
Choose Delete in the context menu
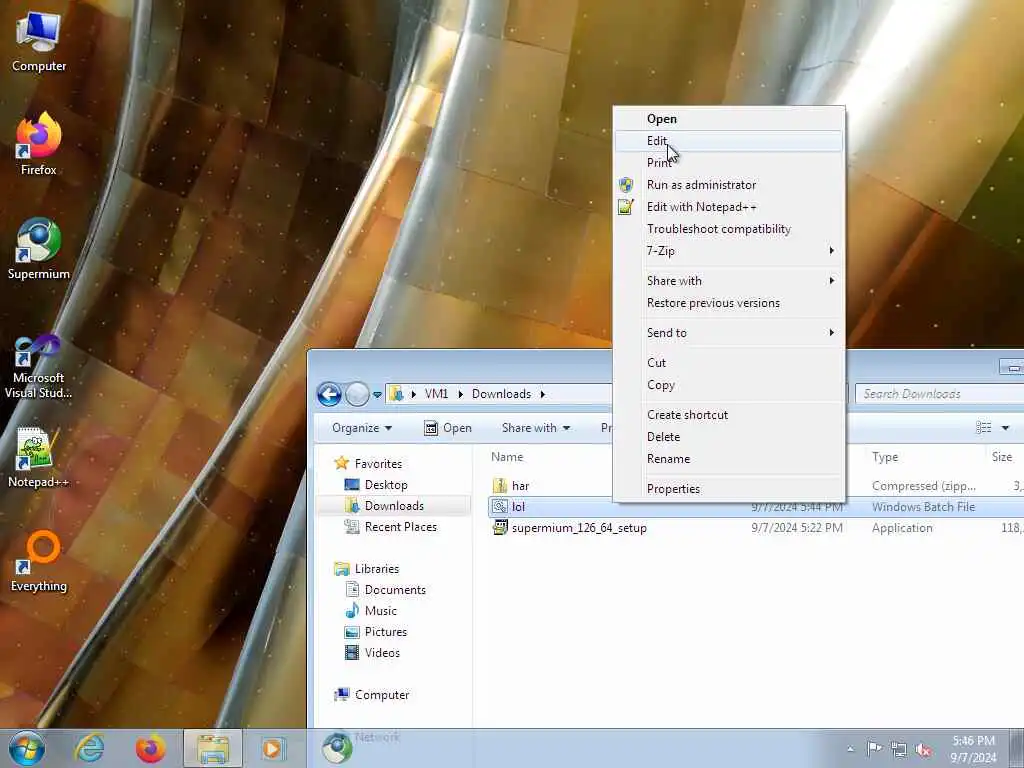pyautogui.click(x=728, y=437)
